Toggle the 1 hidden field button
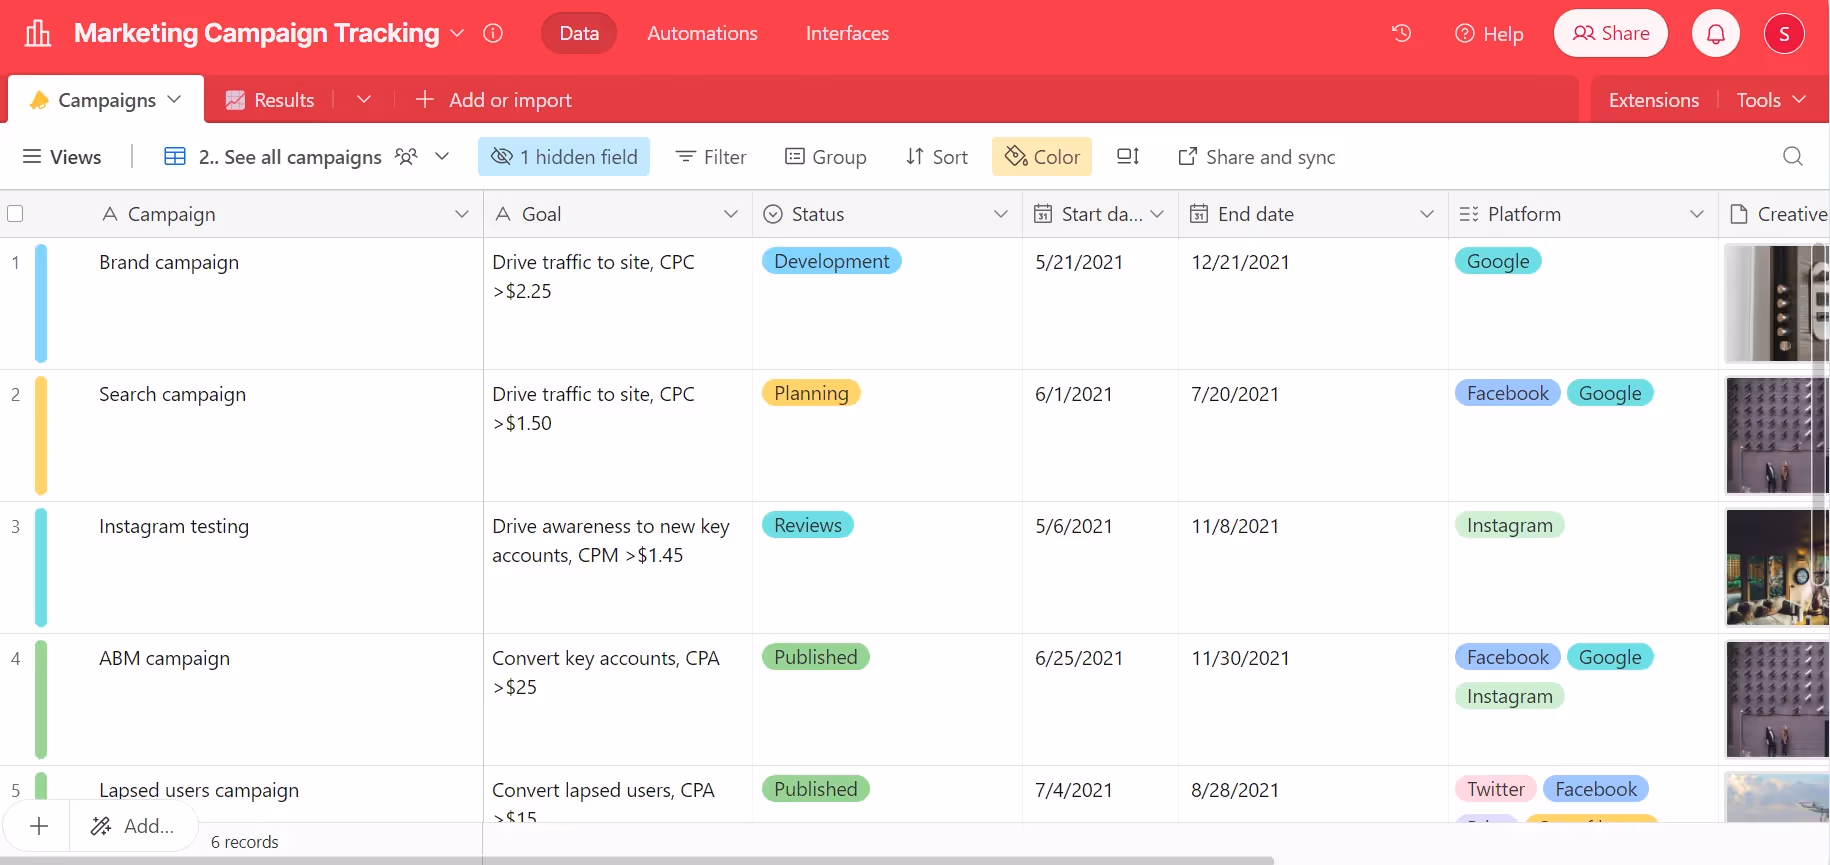 pyautogui.click(x=564, y=157)
